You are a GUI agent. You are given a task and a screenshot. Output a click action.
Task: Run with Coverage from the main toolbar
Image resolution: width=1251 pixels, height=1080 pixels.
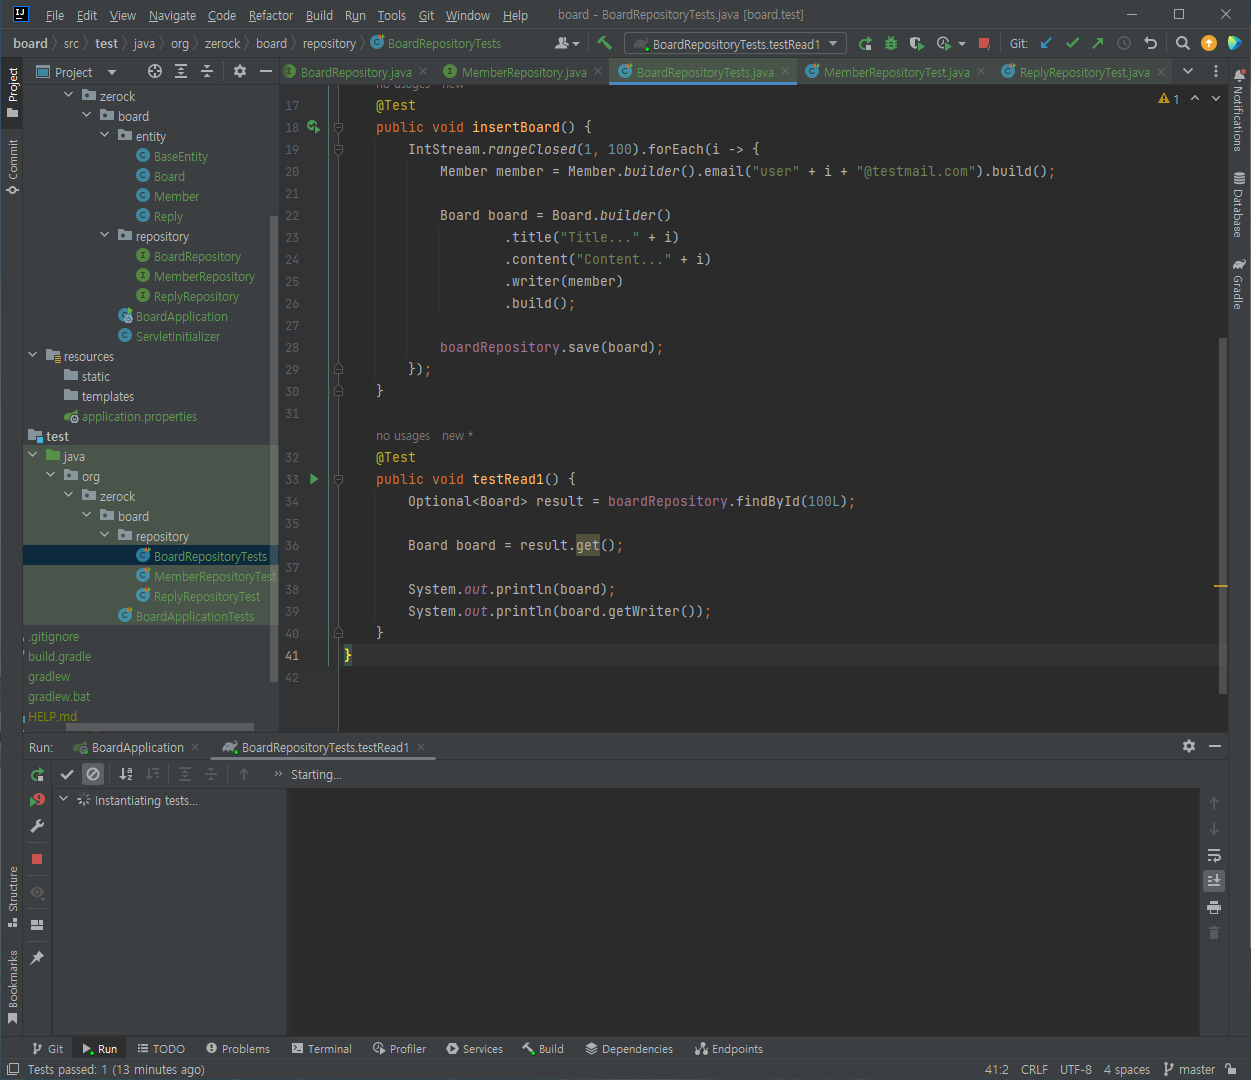917,43
